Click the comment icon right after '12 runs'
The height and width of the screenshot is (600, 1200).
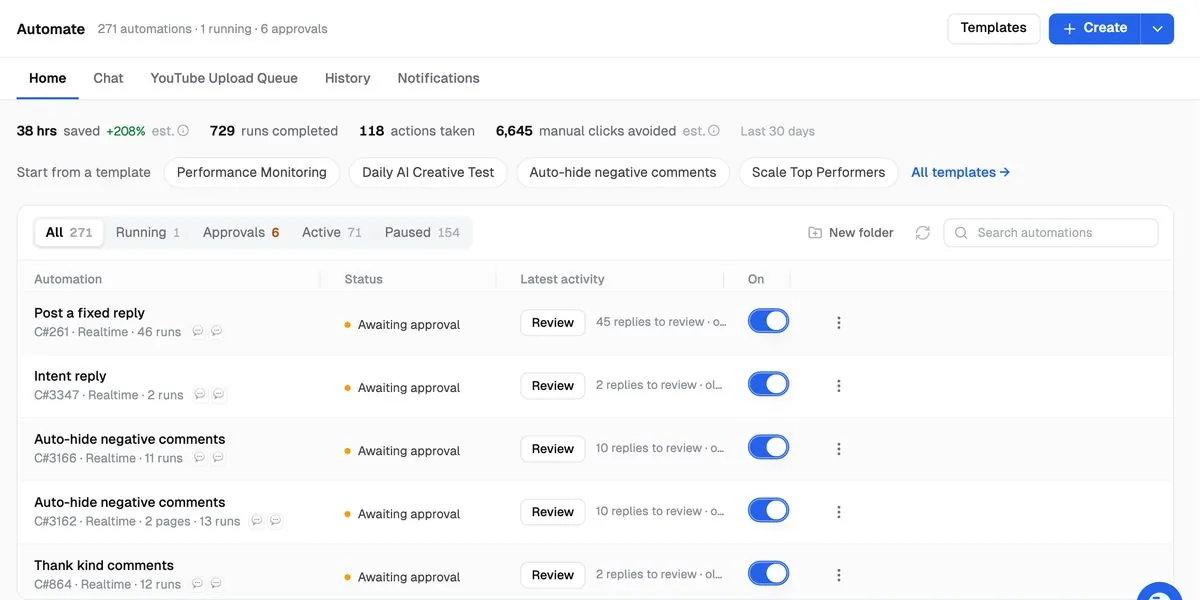pyautogui.click(x=197, y=584)
